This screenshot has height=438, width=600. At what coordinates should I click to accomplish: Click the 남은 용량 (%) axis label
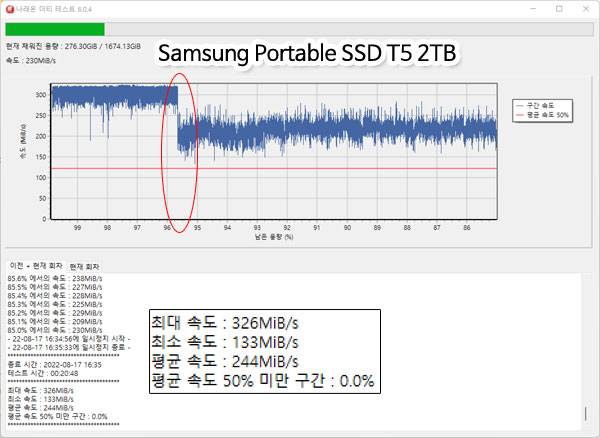[273, 237]
